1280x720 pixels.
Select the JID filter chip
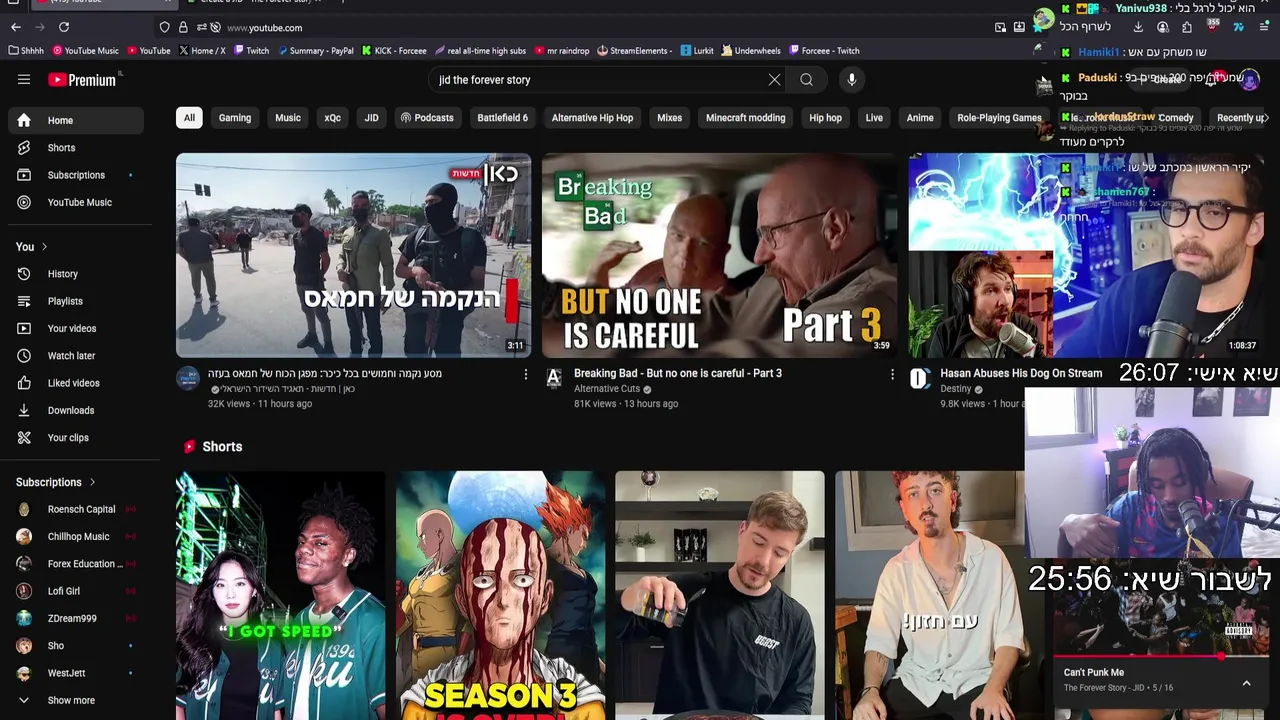coord(372,118)
